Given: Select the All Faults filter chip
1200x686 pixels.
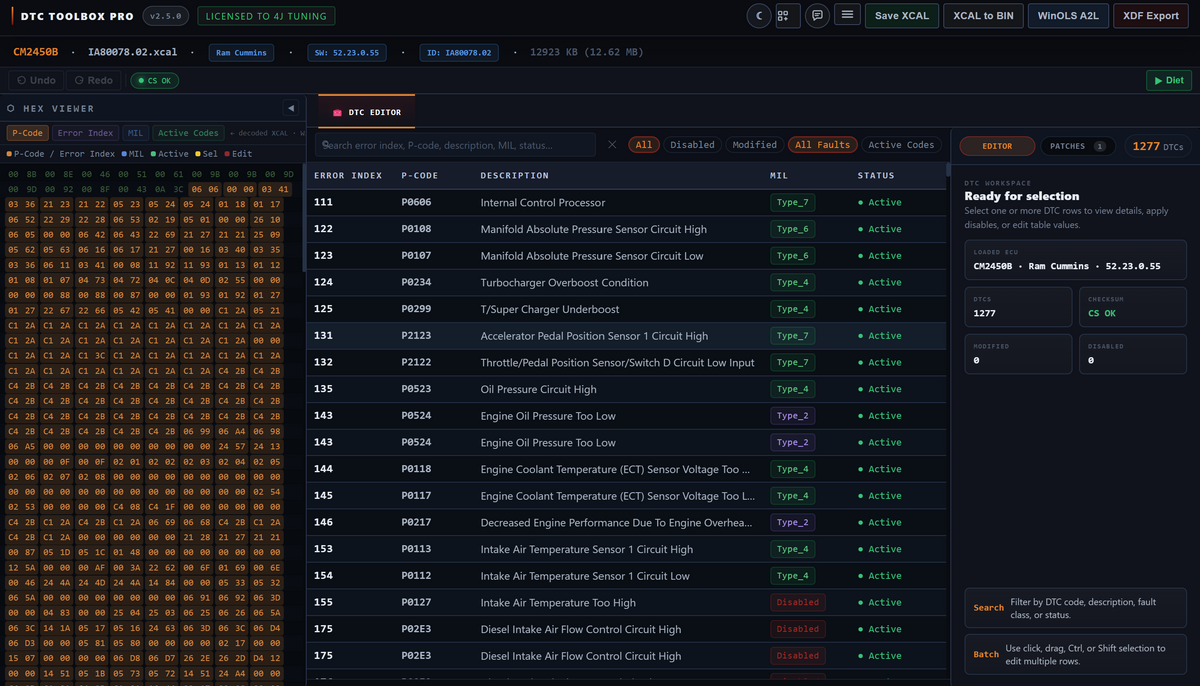Looking at the screenshot, I should pos(823,145).
